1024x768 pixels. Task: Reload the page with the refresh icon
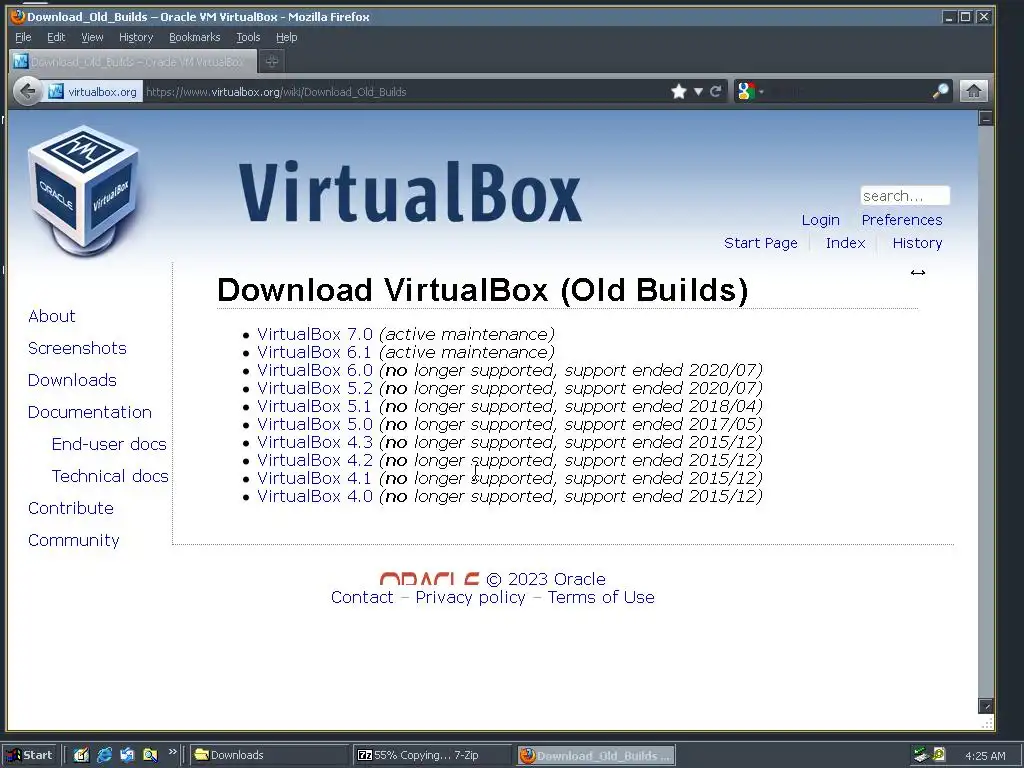[x=715, y=91]
